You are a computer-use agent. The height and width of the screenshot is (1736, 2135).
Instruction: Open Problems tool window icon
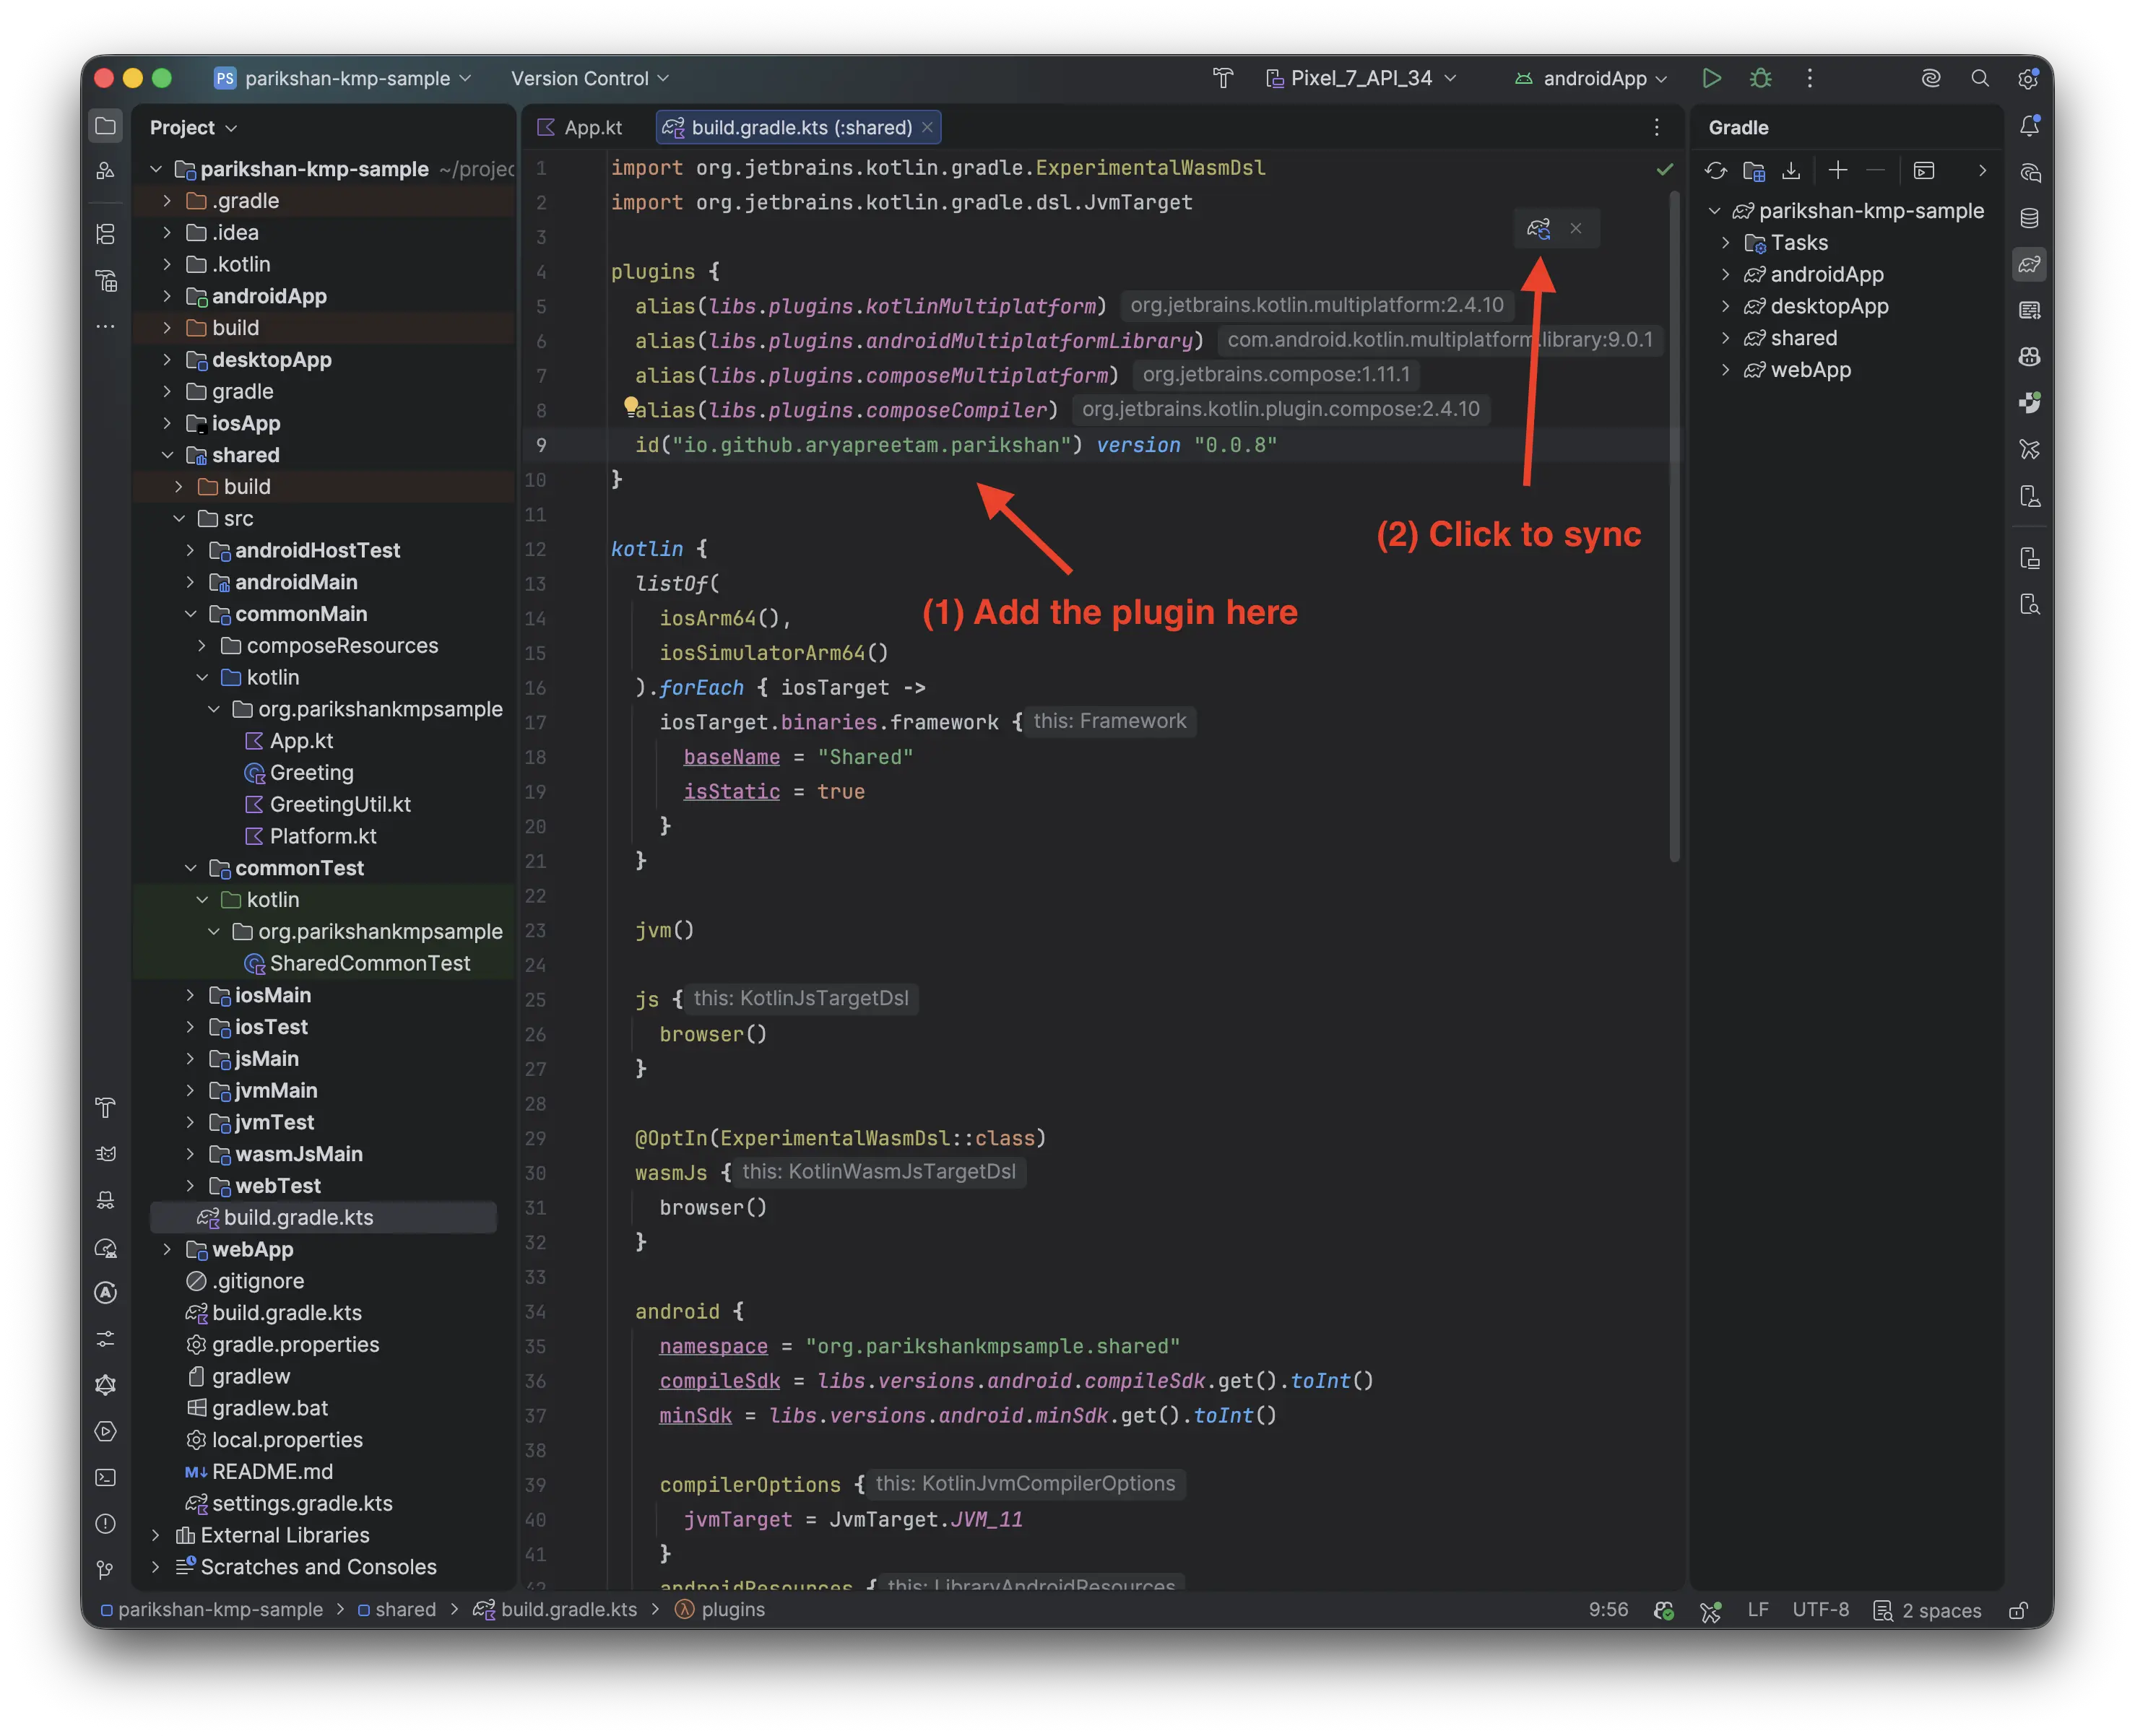(105, 1524)
